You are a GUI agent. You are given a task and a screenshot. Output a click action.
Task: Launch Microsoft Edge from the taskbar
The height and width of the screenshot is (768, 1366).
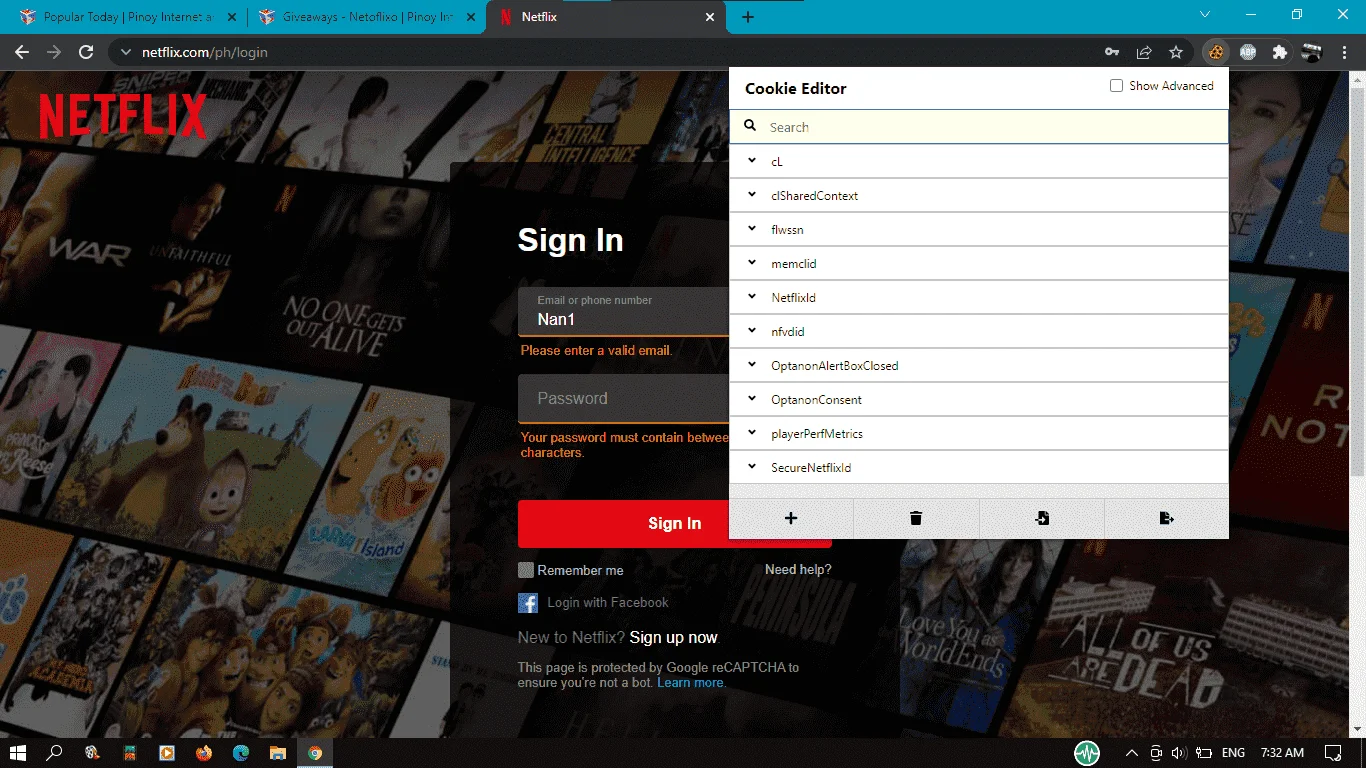[240, 752]
